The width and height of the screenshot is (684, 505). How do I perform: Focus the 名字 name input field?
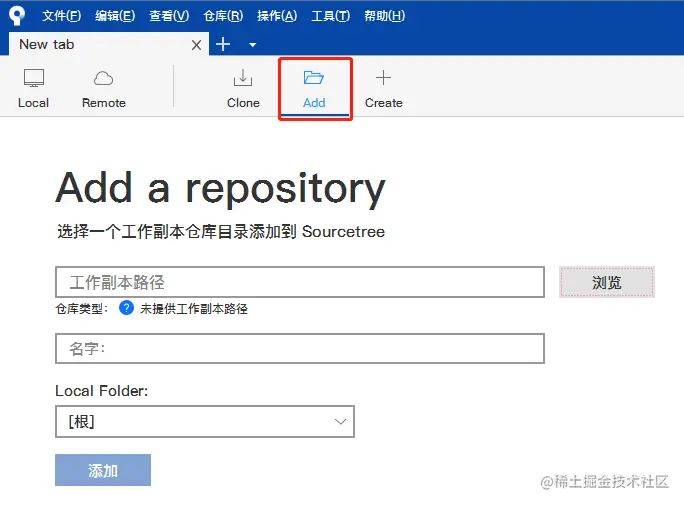[300, 348]
